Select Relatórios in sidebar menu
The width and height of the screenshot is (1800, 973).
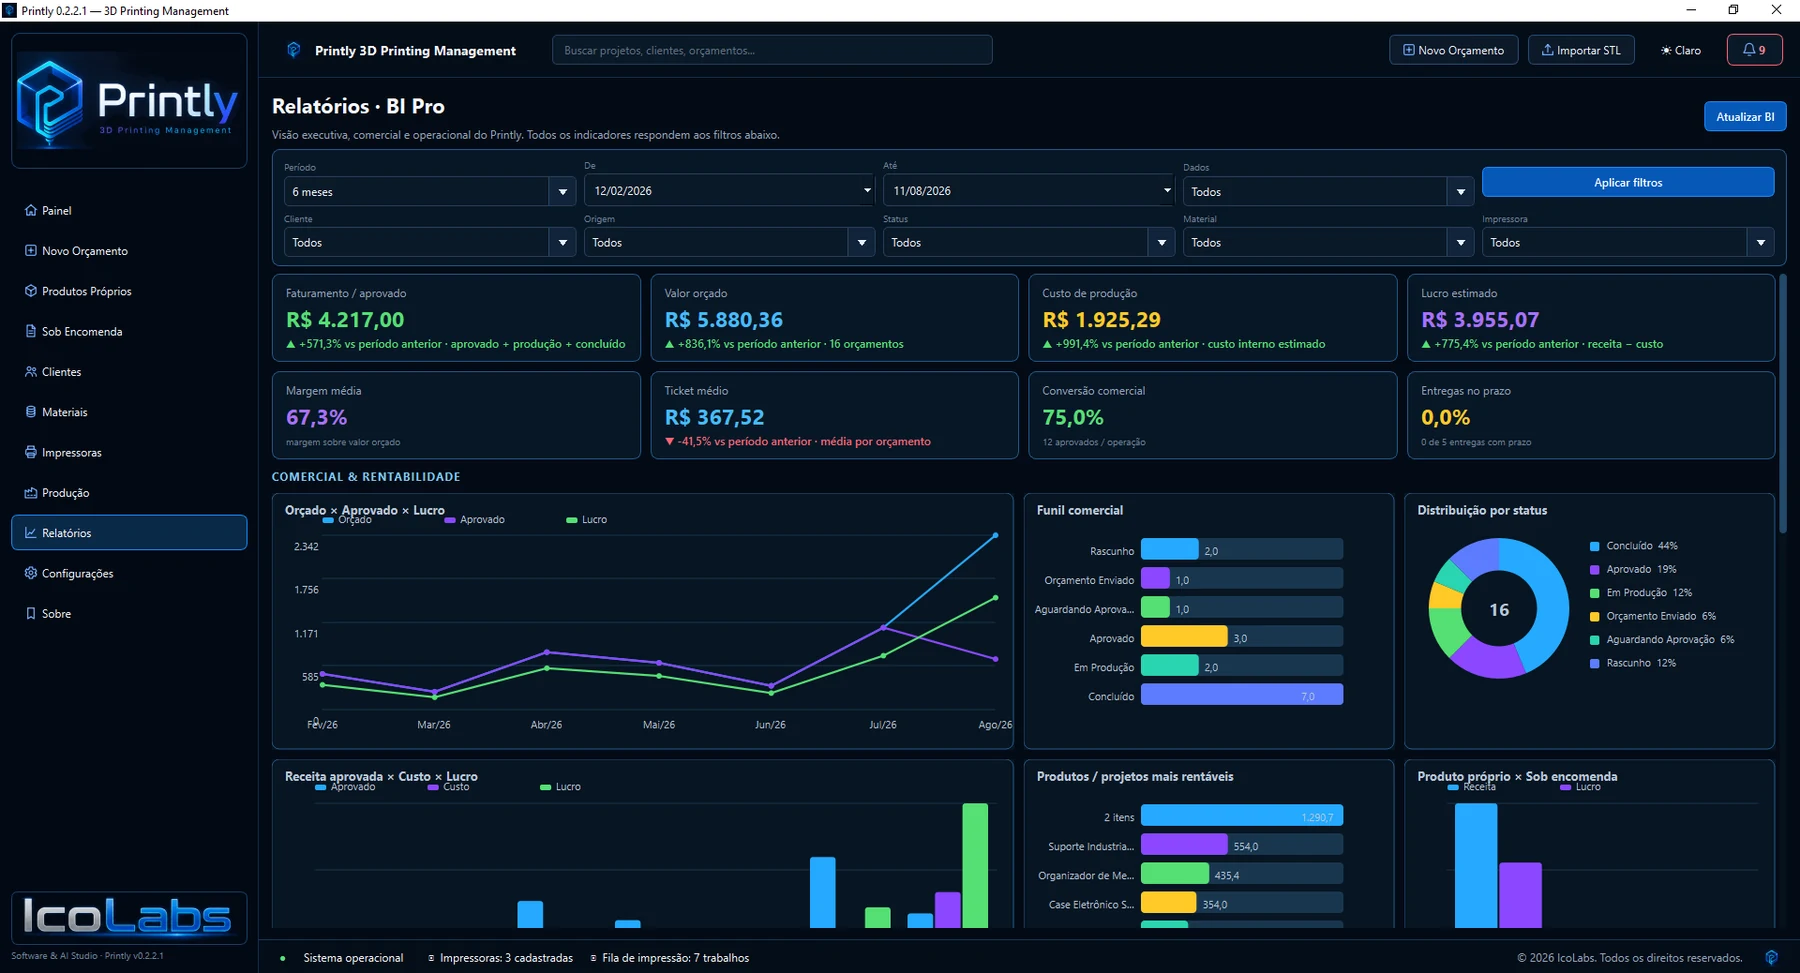[x=129, y=533]
